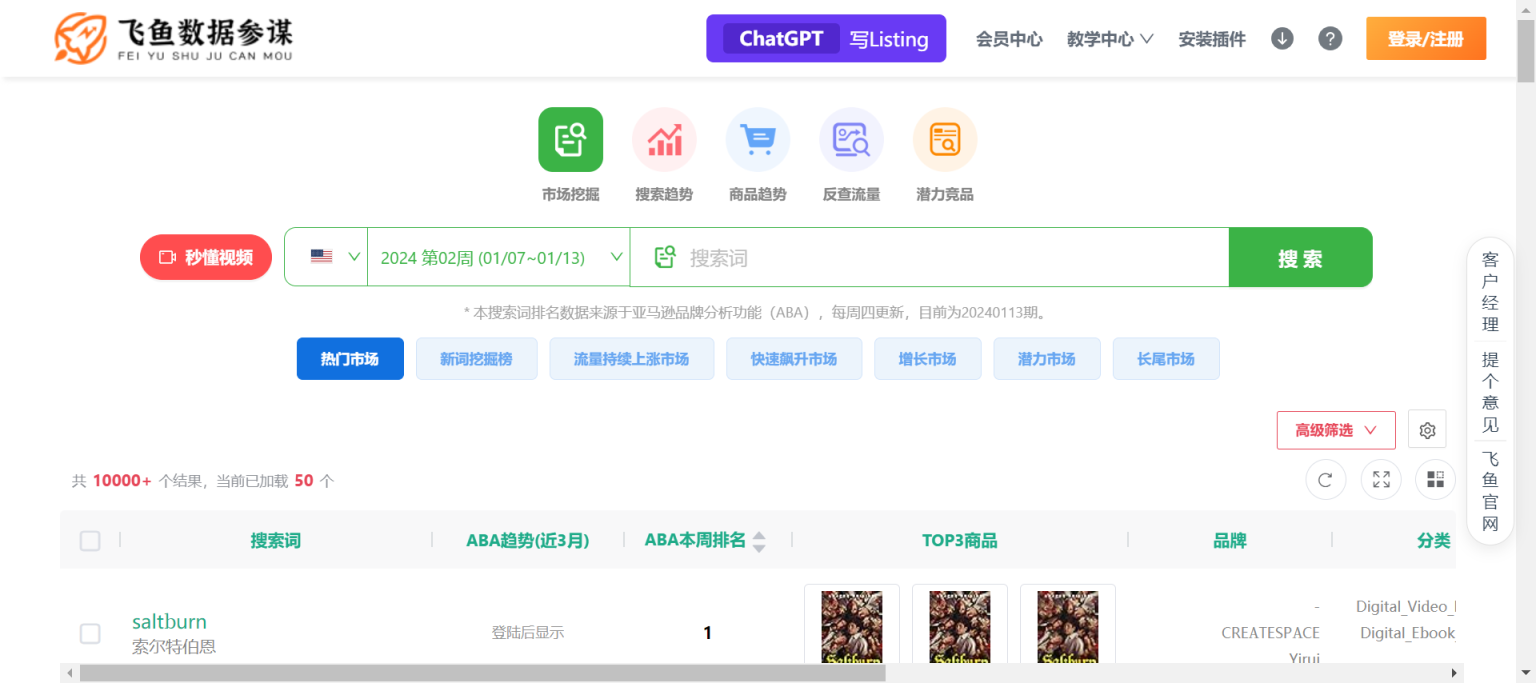1536x683 pixels.
Task: Click inside the 搜索词 keyword input field
Action: [930, 256]
